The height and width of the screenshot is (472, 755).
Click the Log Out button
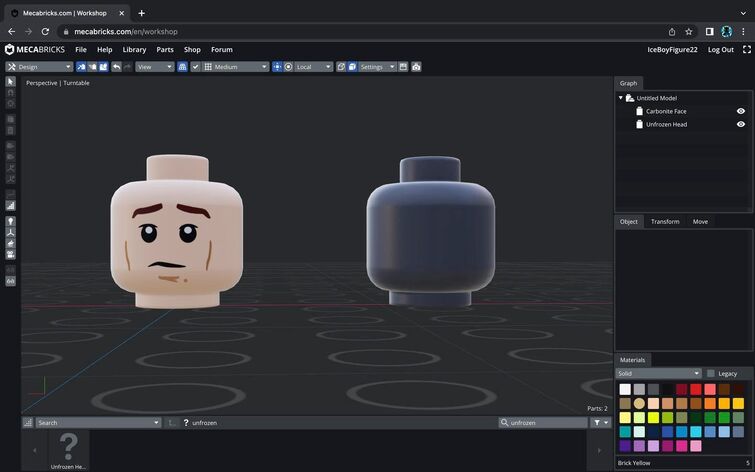(721, 50)
